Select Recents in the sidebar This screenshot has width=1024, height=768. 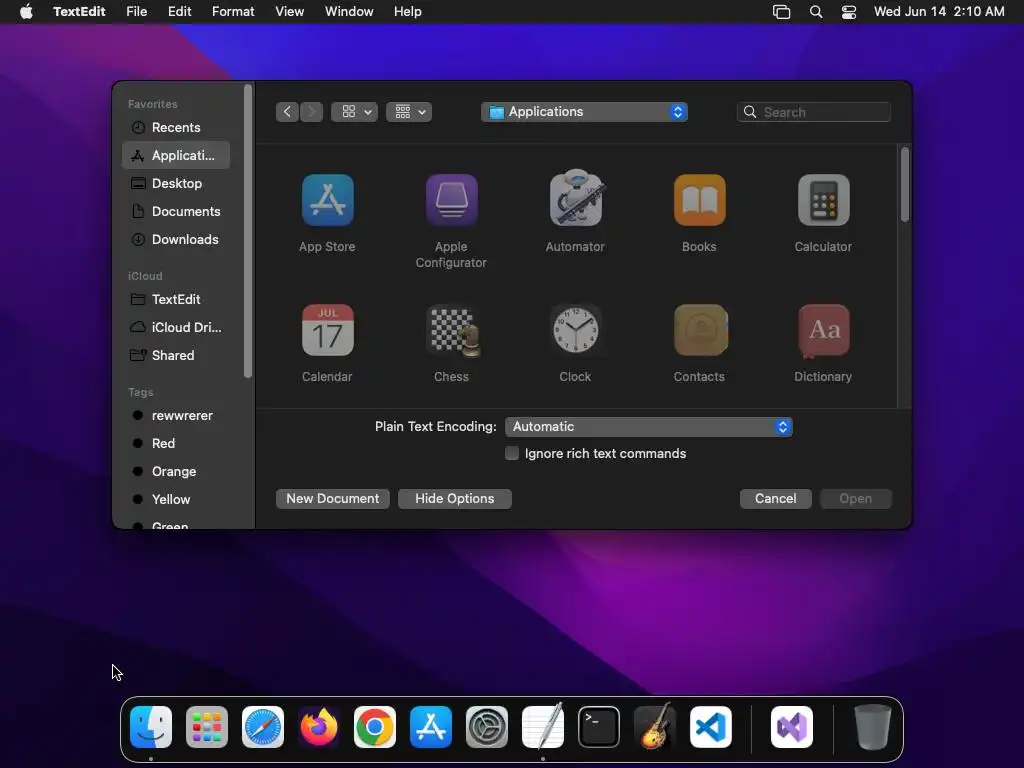pyautogui.click(x=176, y=127)
